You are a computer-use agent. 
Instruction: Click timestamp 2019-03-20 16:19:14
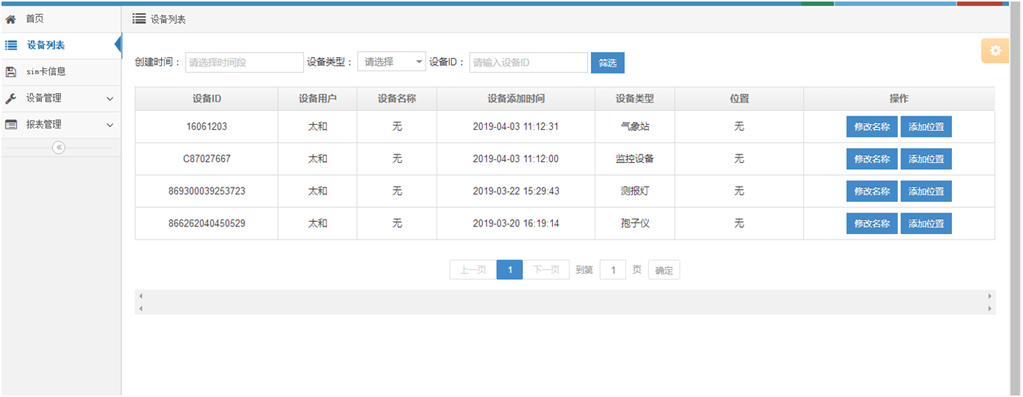515,224
